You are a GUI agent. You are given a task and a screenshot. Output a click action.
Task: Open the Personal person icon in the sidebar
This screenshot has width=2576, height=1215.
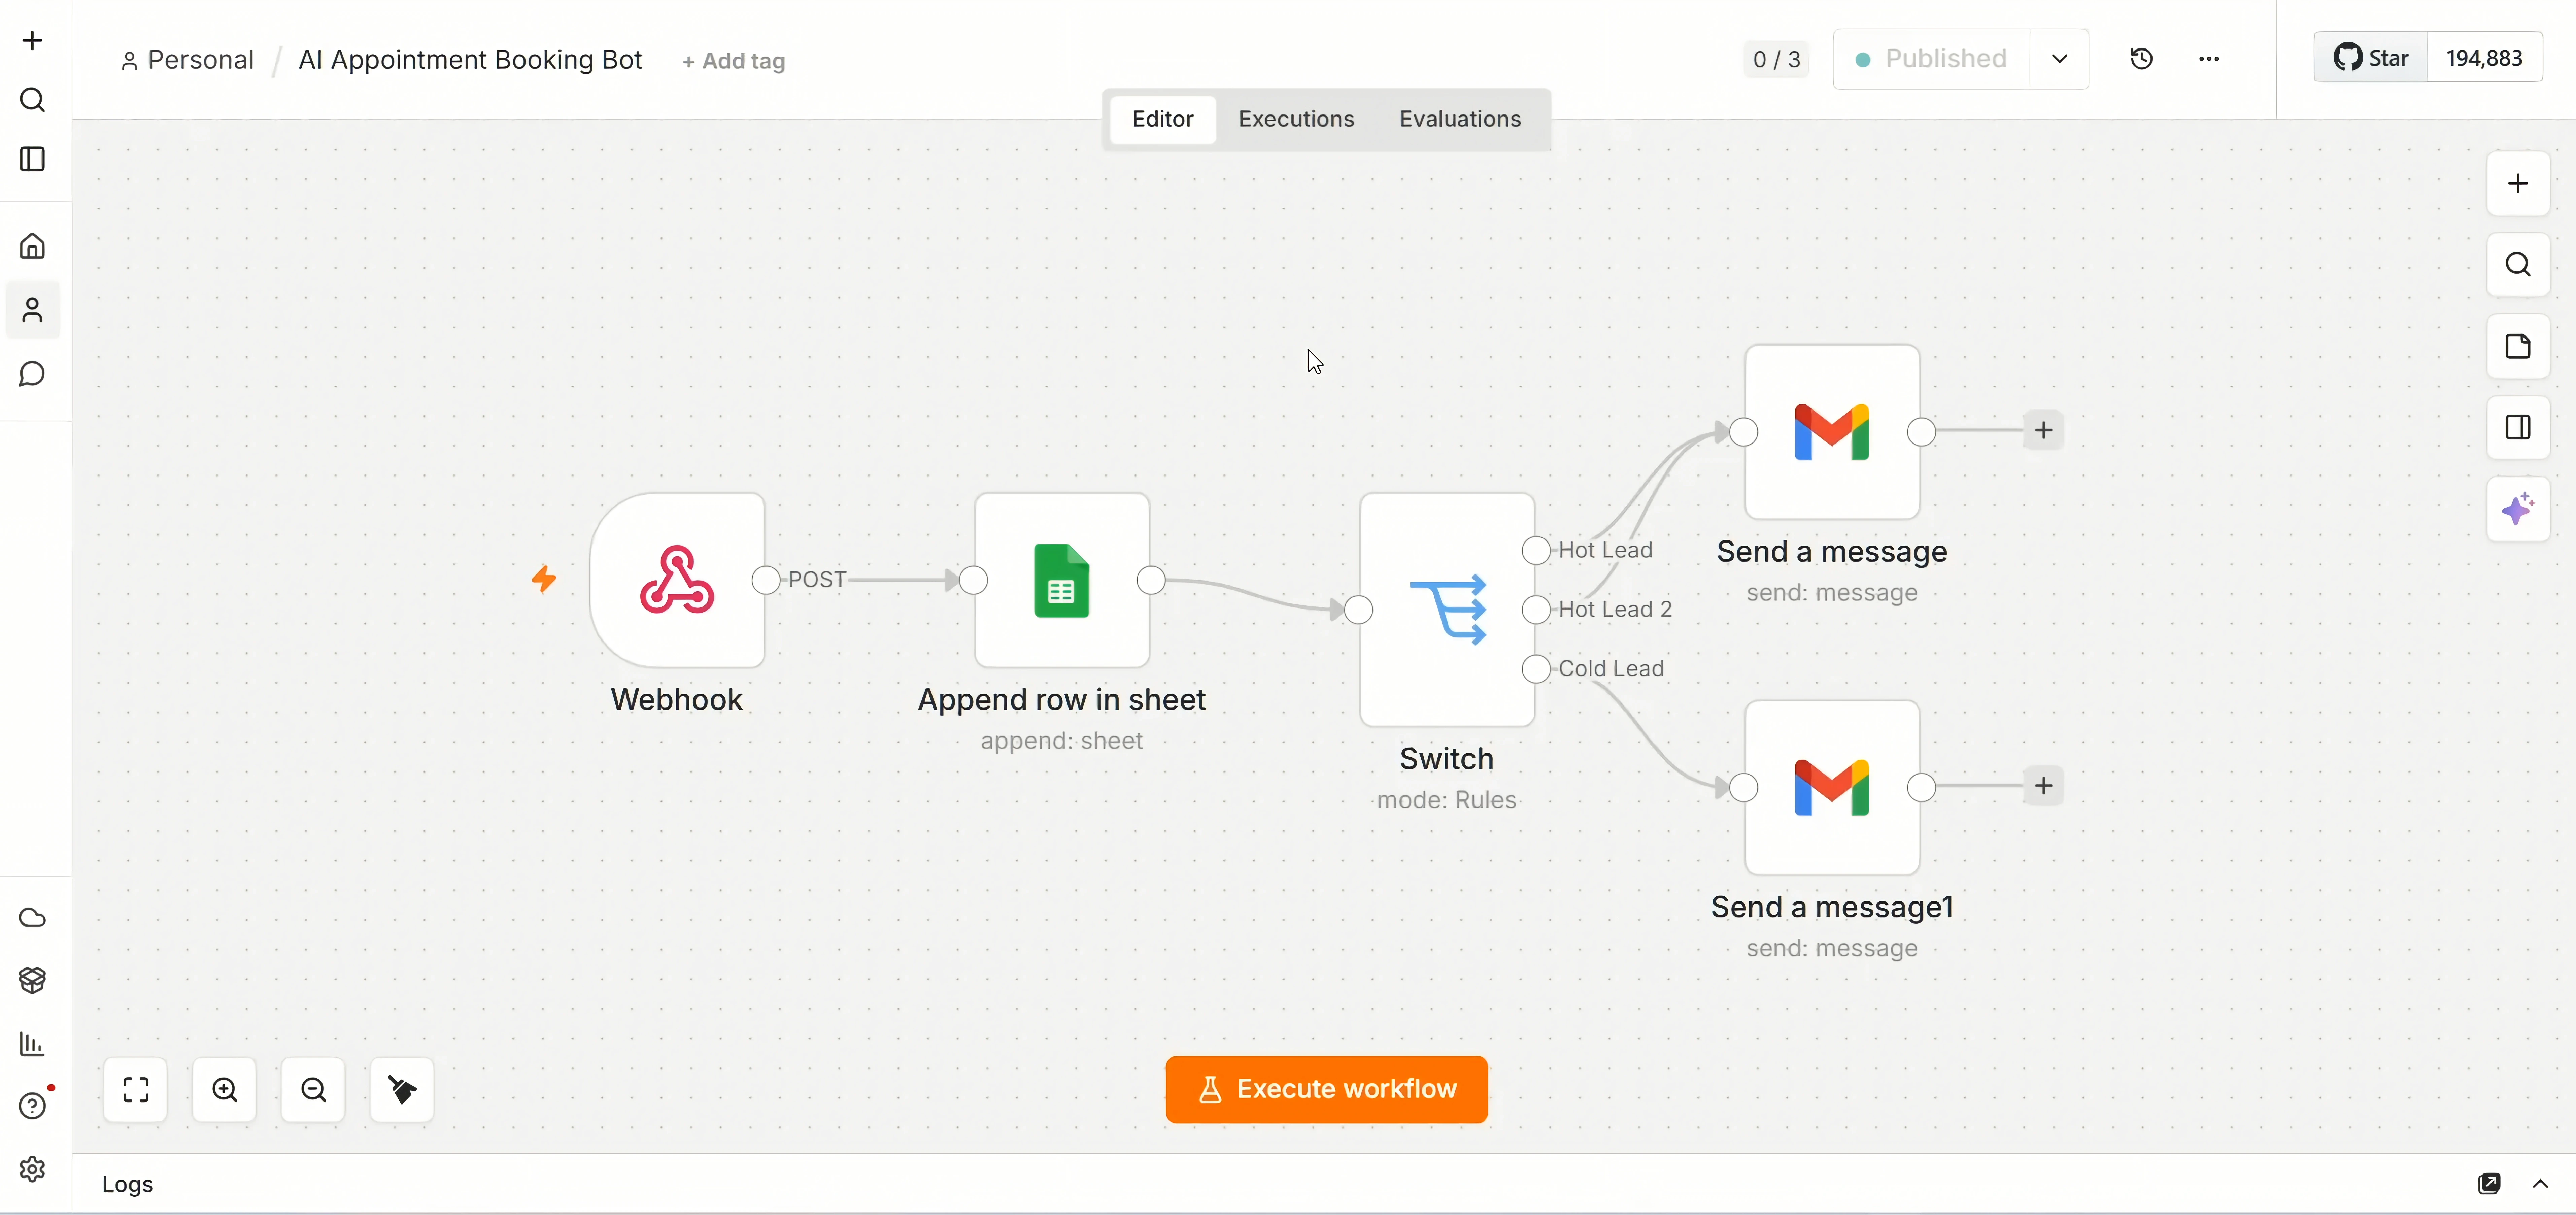click(32, 310)
